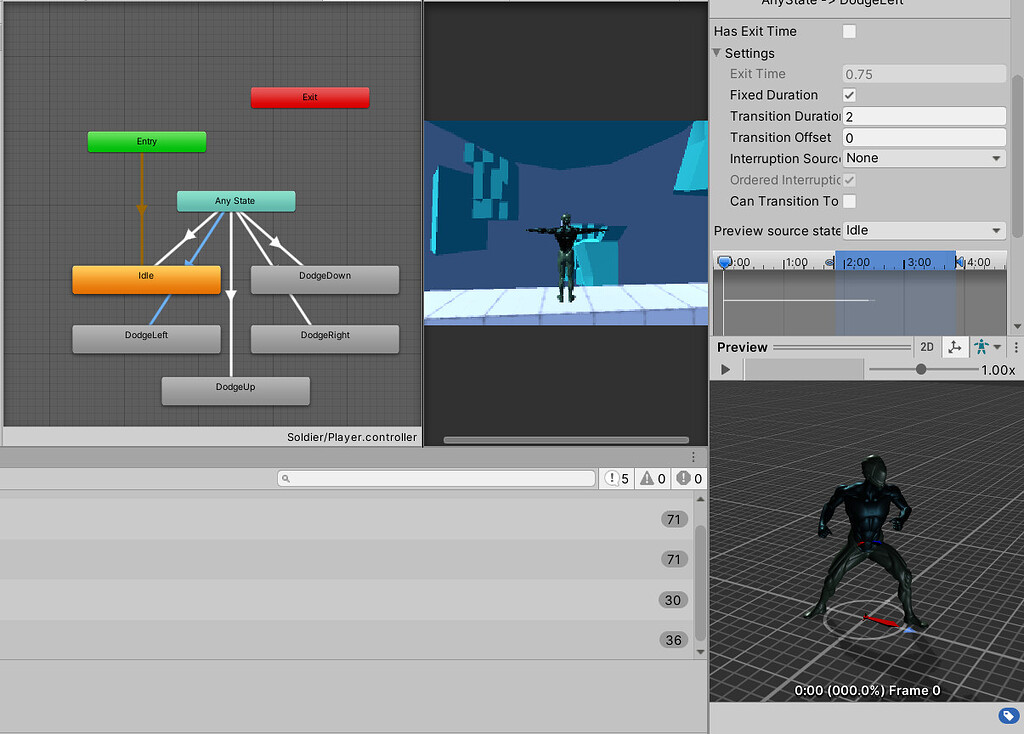
Task: Open the Preview panel three-dot options menu
Action: [x=1016, y=347]
